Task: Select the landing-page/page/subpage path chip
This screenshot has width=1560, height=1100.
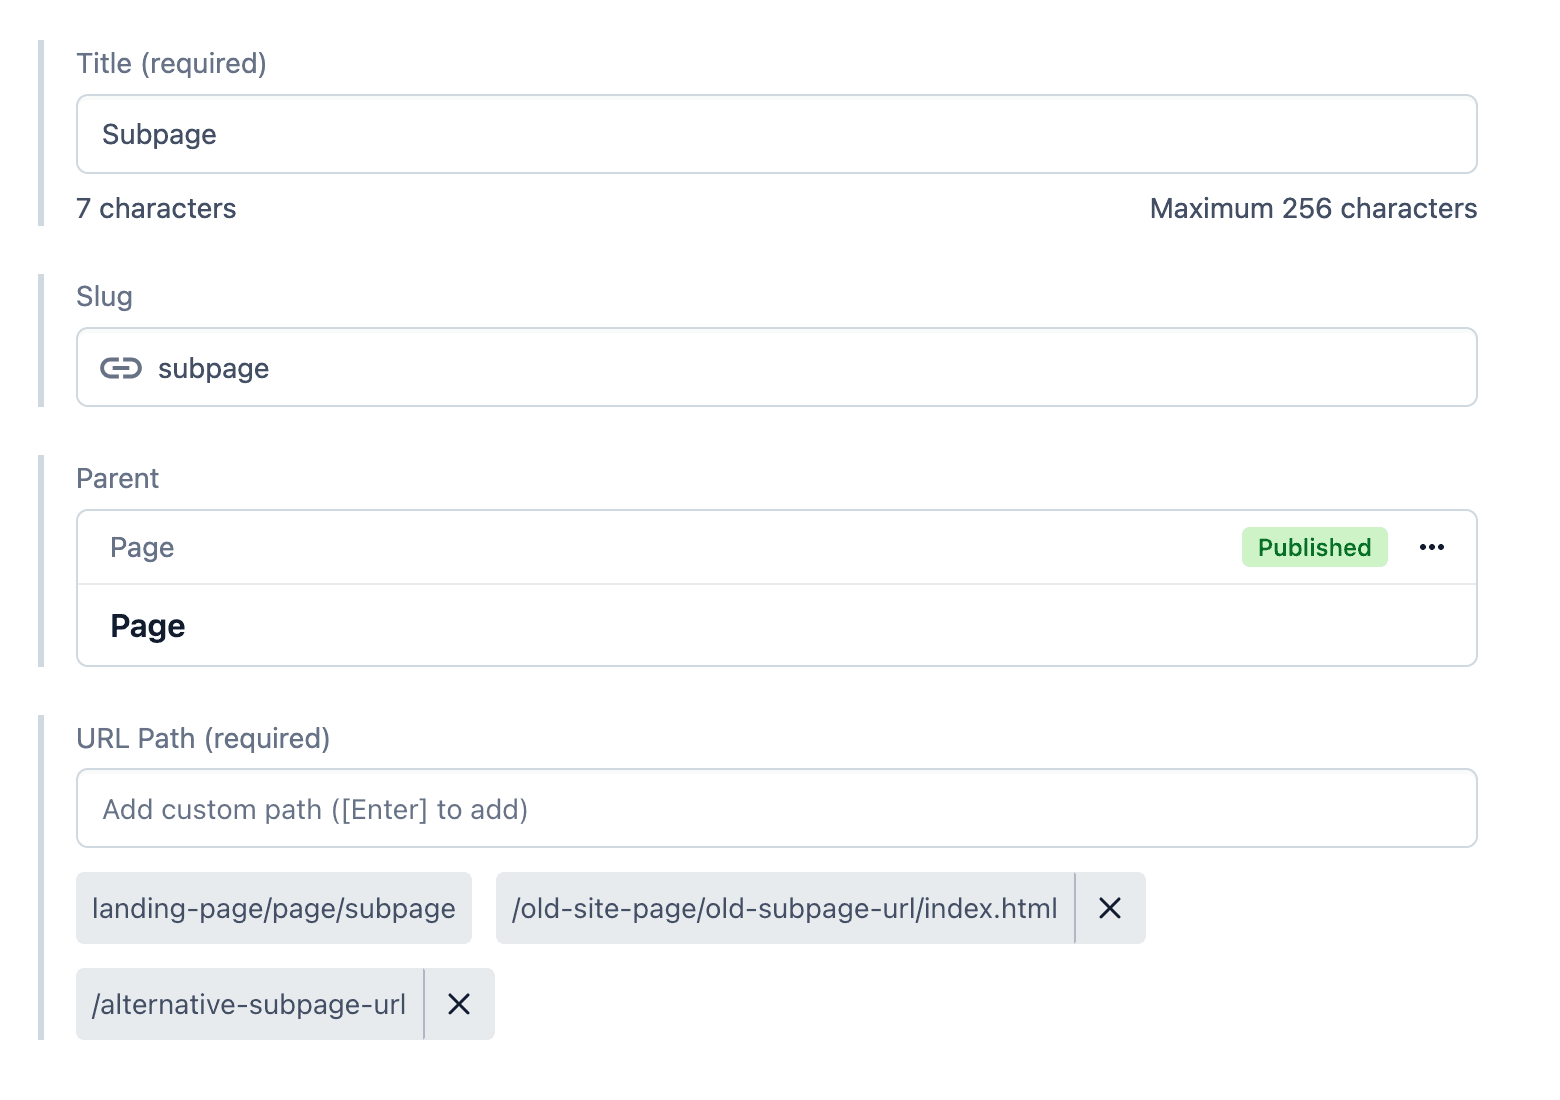Action: [x=273, y=908]
